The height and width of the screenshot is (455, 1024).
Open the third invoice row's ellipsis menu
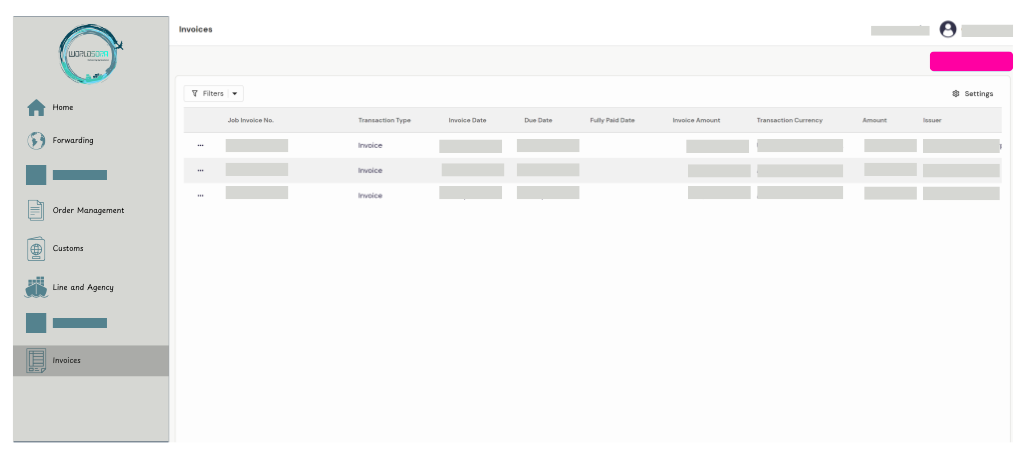[200, 195]
